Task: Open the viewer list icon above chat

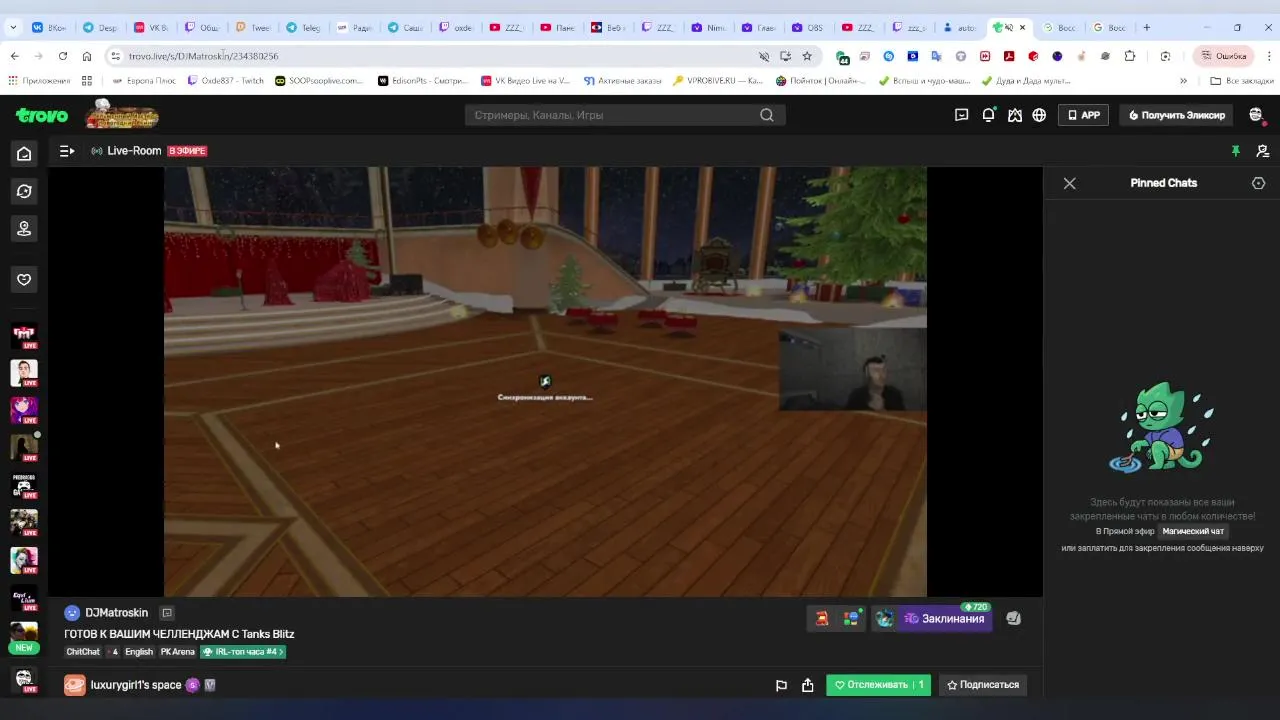Action: click(x=1262, y=151)
